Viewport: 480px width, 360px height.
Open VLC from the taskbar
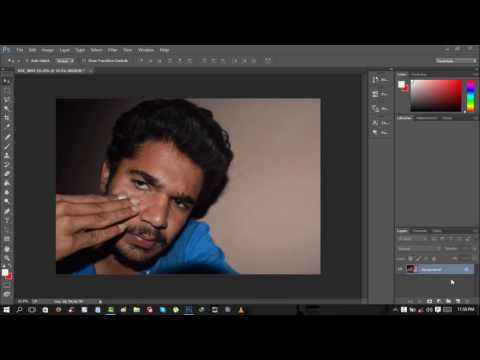(x=241, y=310)
